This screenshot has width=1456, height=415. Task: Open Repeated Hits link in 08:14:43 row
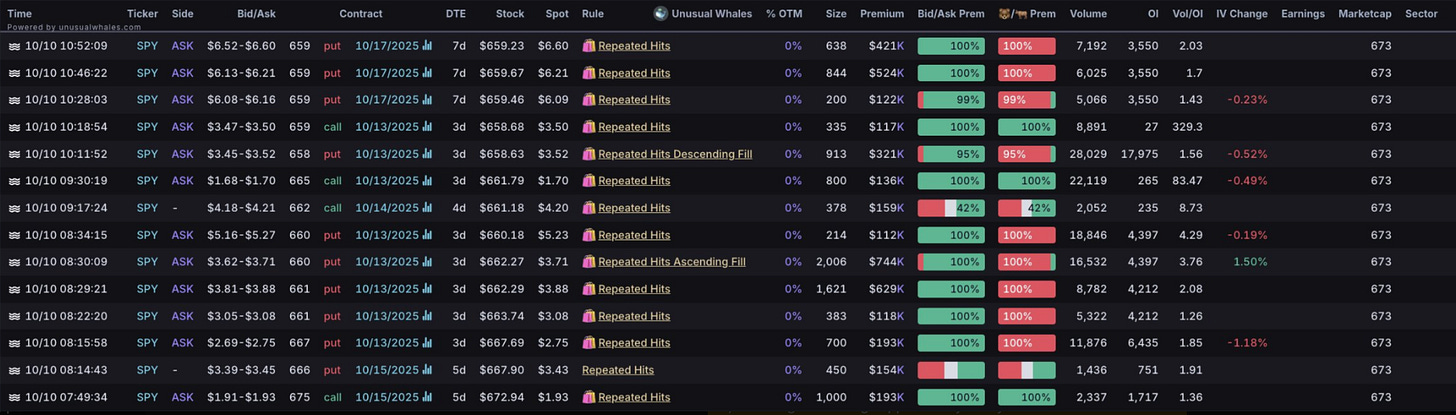click(618, 370)
